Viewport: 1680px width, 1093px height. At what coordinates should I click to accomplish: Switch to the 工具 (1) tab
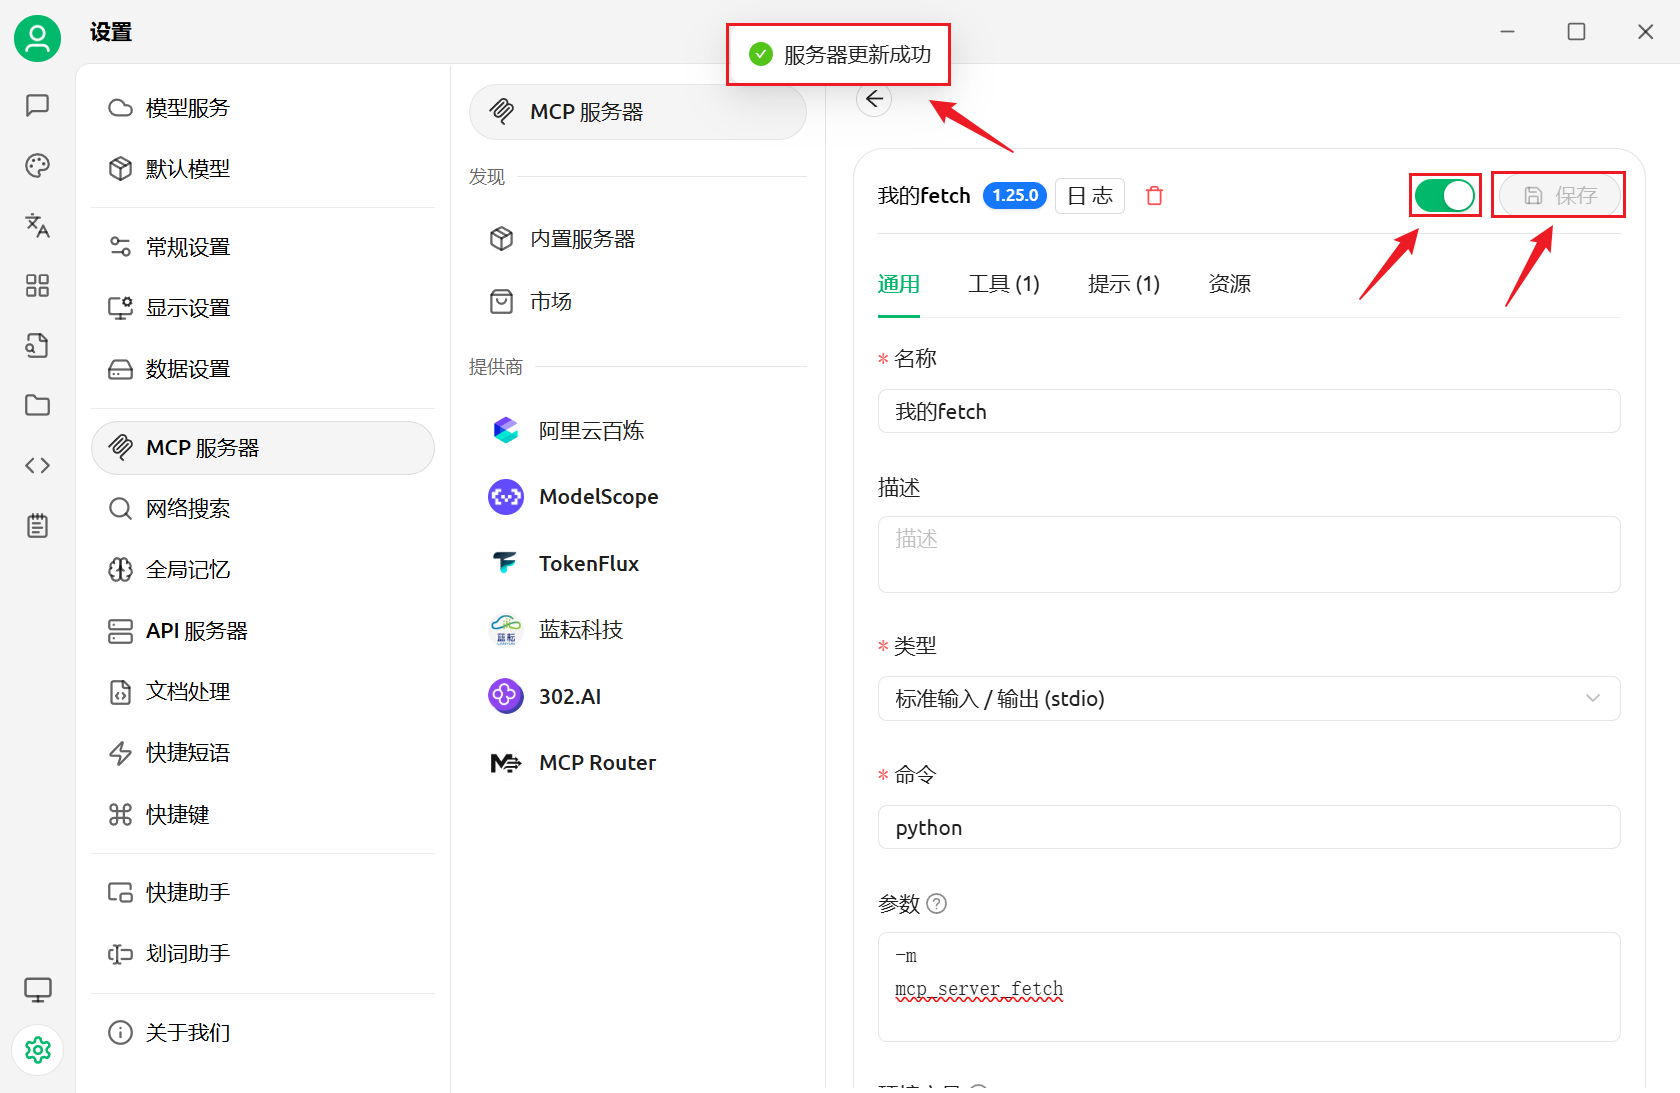point(1004,284)
